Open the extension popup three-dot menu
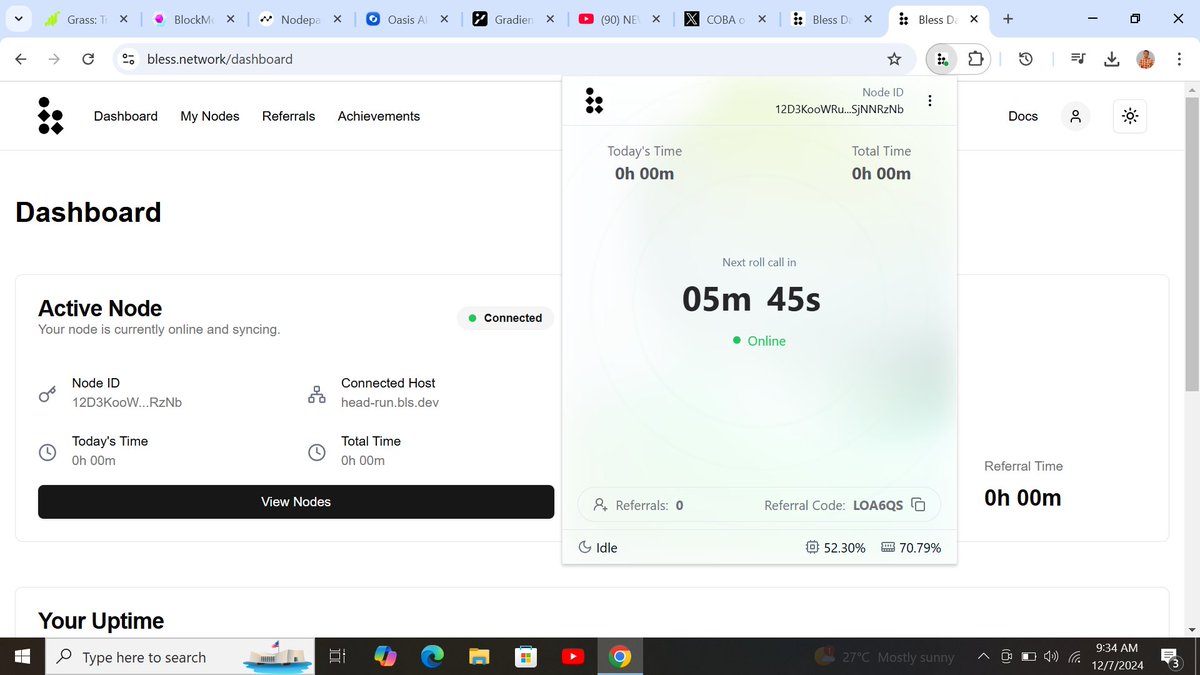Viewport: 1200px width, 675px height. click(929, 100)
